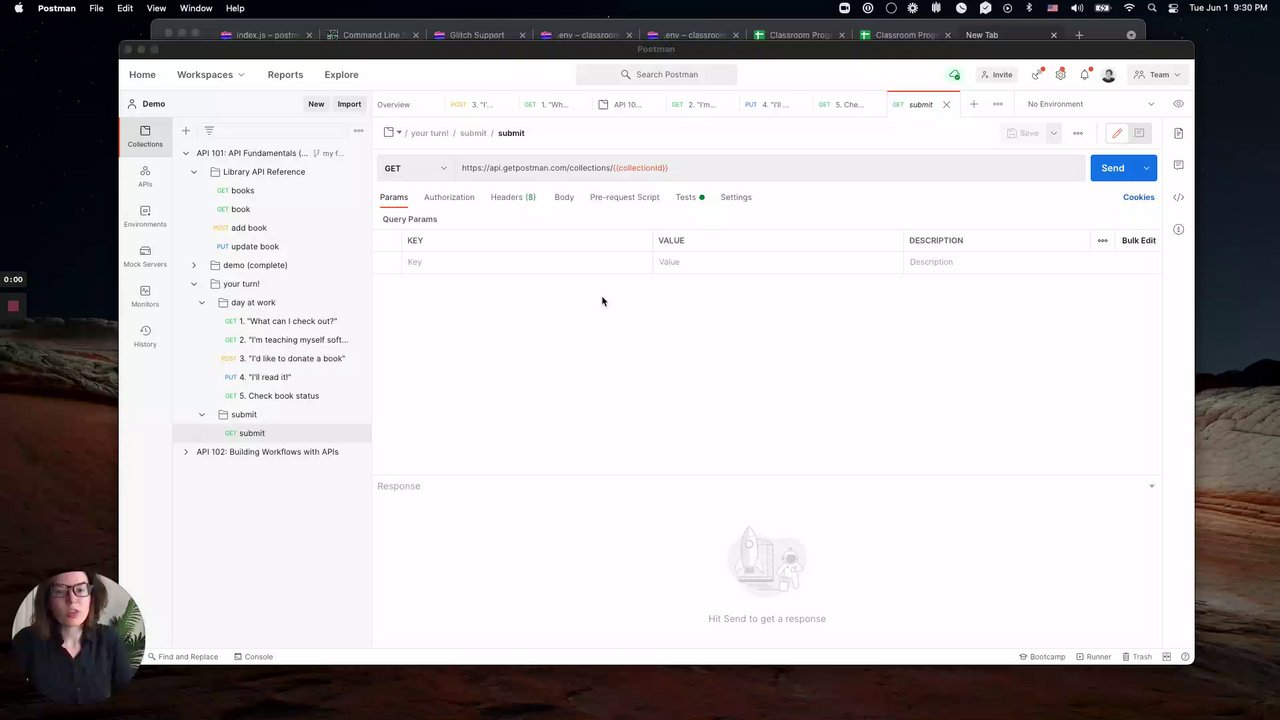The height and width of the screenshot is (720, 1280).
Task: Open the Save options dropdown arrow
Action: pyautogui.click(x=1053, y=133)
